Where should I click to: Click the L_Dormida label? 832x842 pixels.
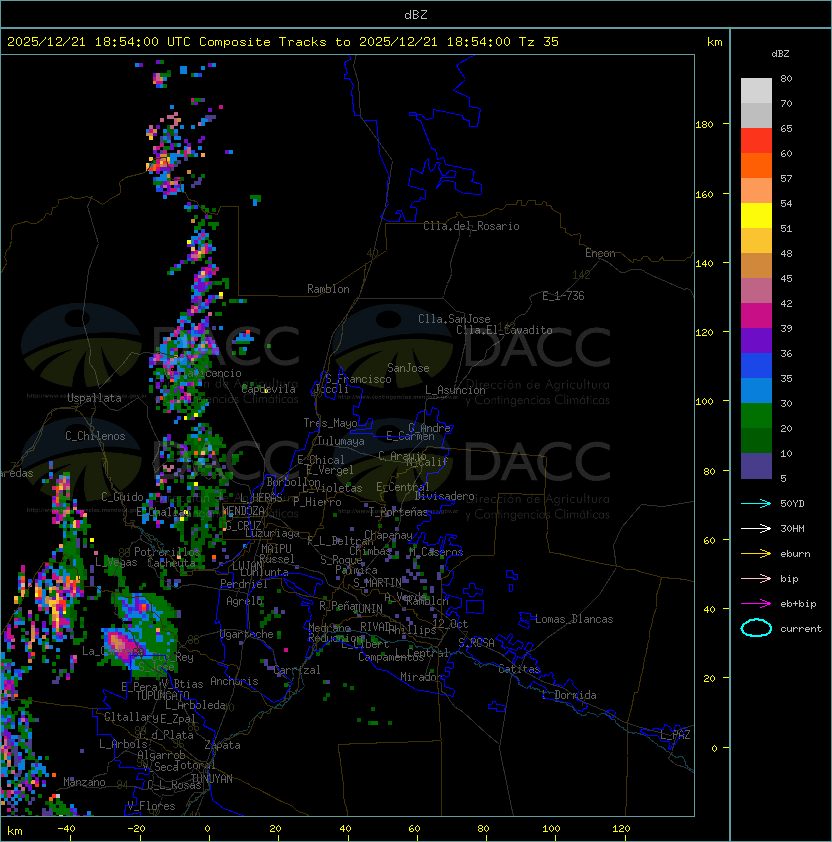pos(569,695)
